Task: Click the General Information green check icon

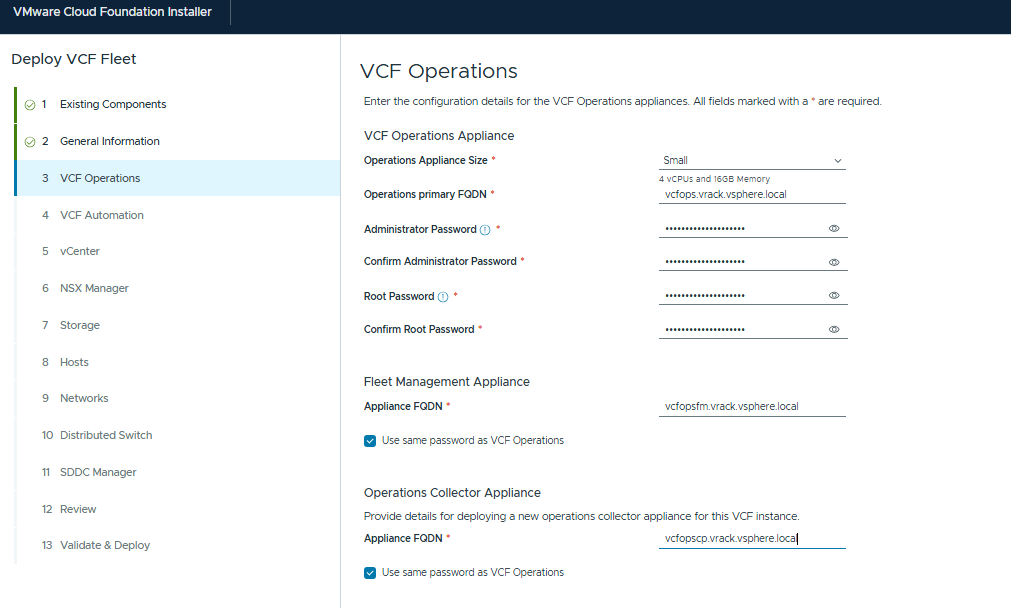Action: point(30,142)
